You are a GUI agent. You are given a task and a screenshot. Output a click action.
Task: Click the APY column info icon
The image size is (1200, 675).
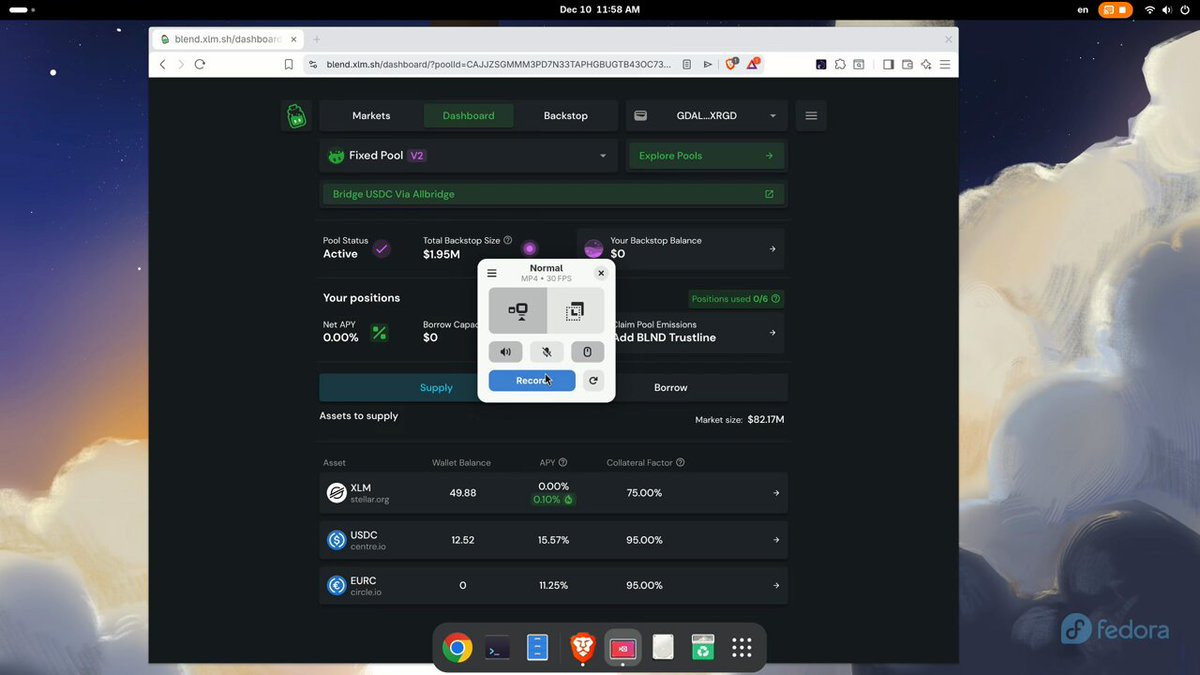point(563,463)
